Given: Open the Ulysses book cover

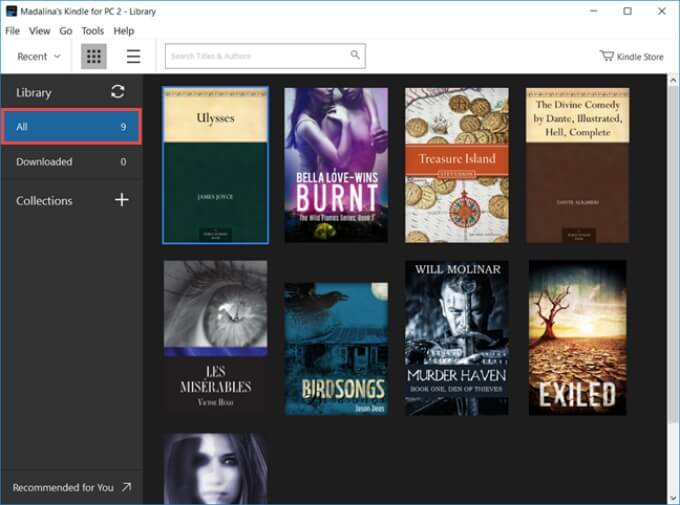Looking at the screenshot, I should click(216, 165).
